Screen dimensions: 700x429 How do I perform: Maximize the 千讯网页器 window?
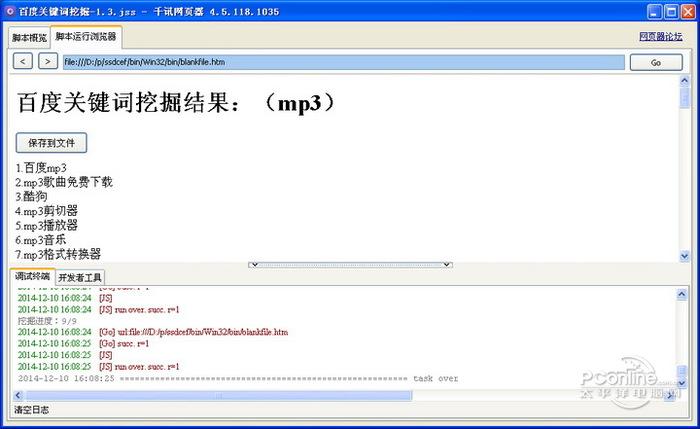click(x=671, y=12)
